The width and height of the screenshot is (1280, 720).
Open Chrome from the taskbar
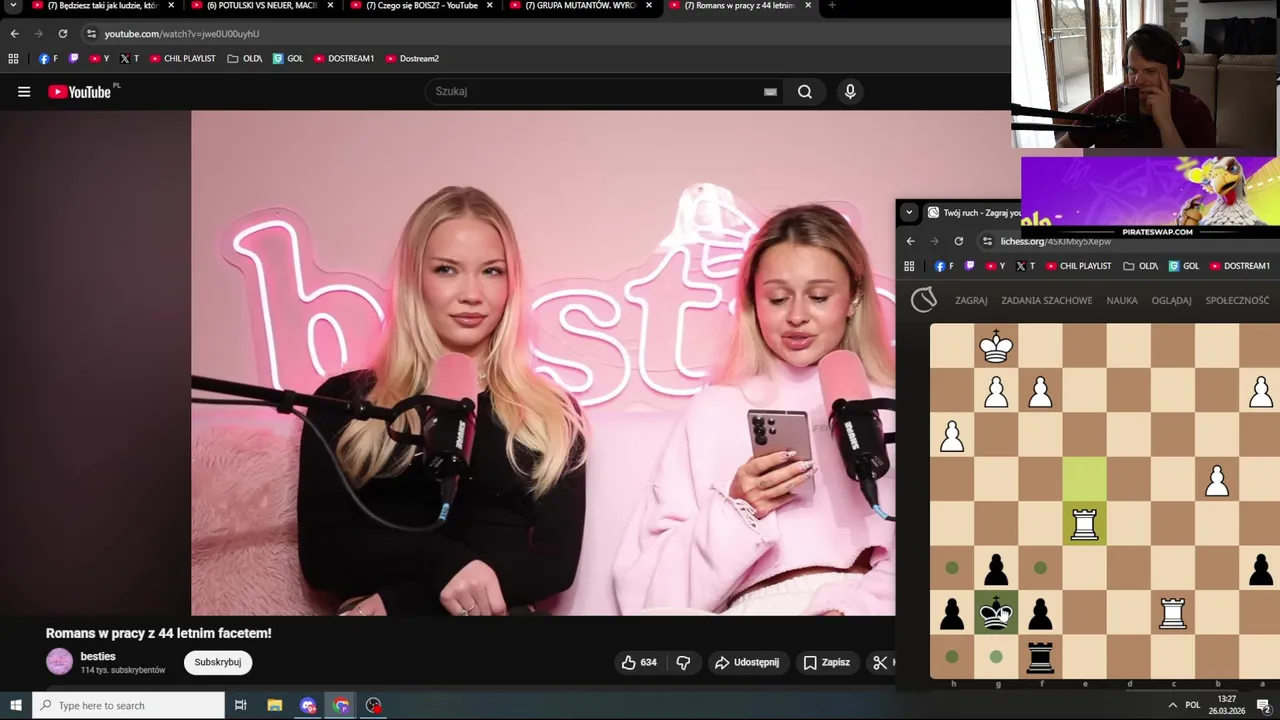coord(341,705)
